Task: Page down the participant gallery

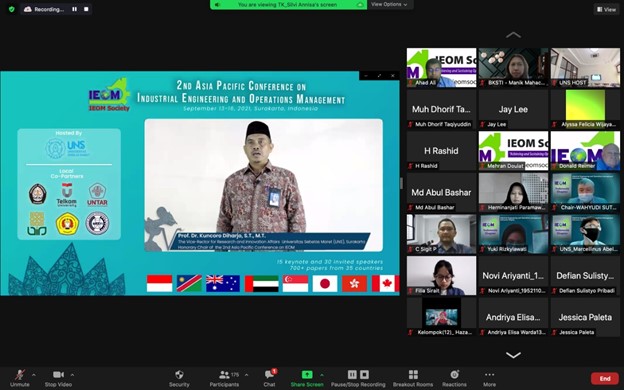Action: 513,355
